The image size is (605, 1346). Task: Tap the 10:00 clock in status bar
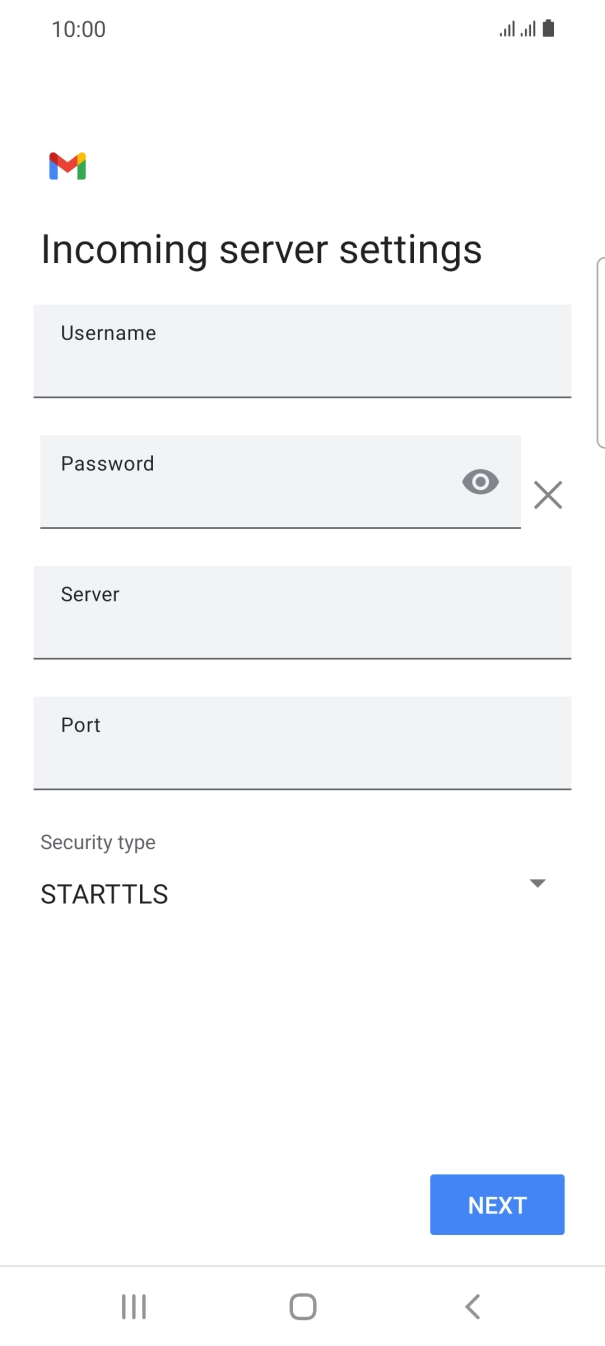tap(79, 28)
